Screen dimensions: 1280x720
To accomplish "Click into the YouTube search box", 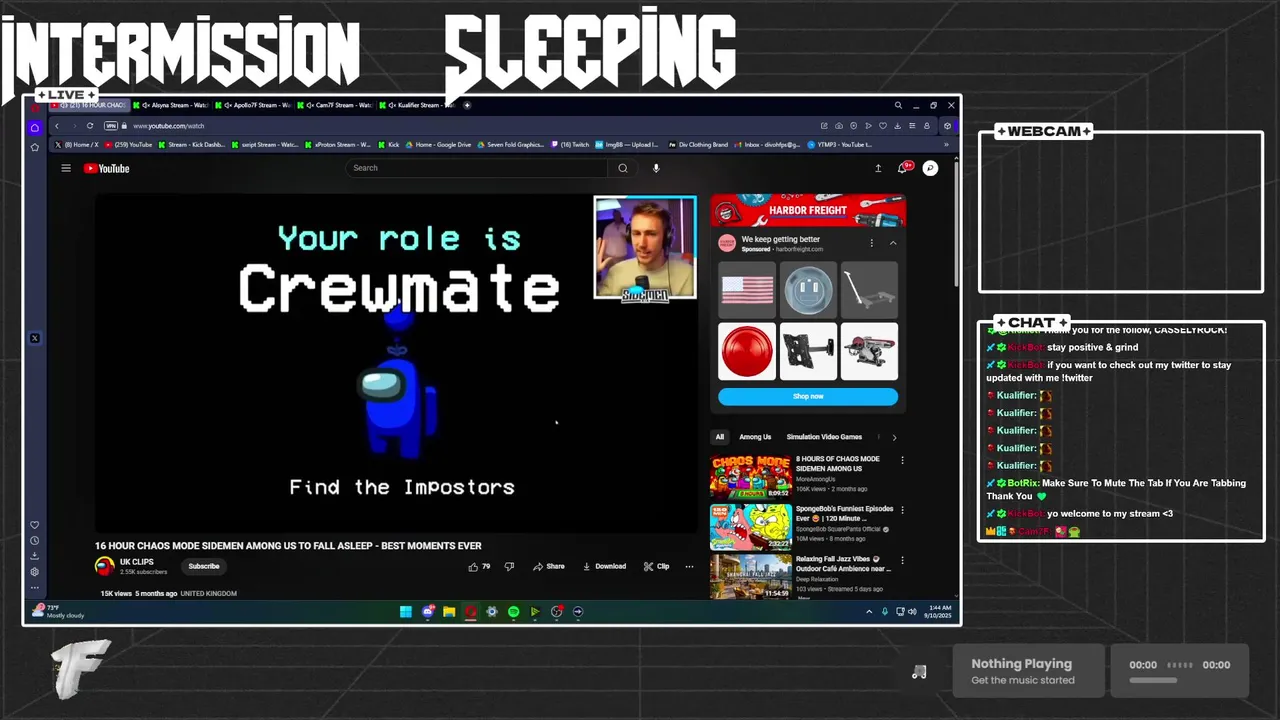I will click(478, 168).
